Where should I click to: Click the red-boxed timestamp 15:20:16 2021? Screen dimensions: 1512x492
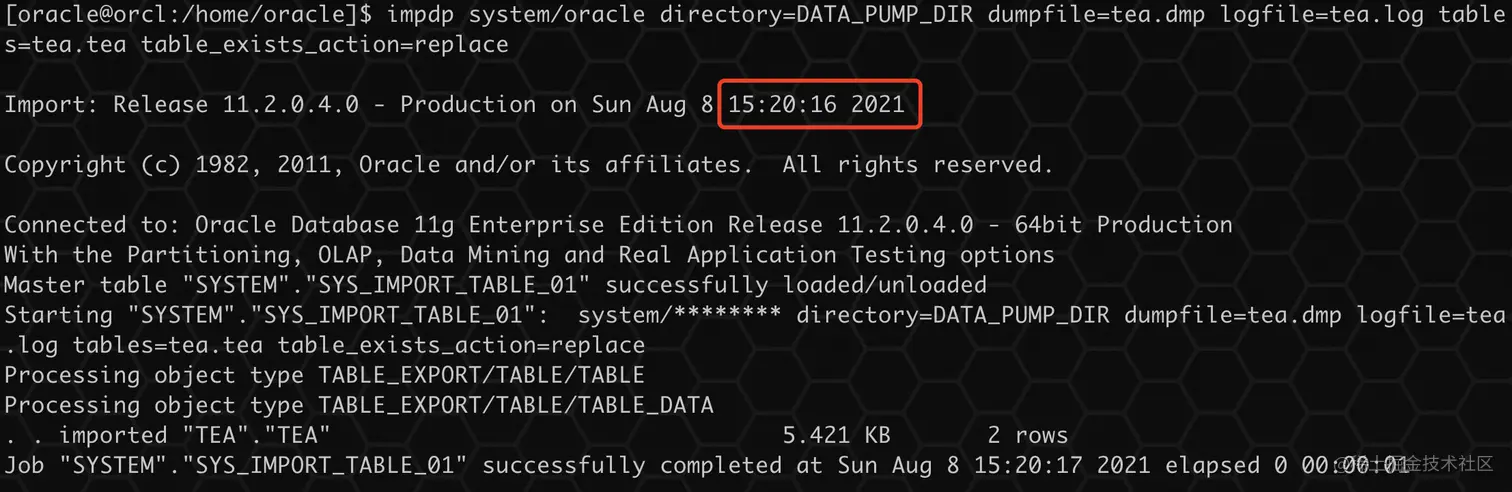[816, 105]
